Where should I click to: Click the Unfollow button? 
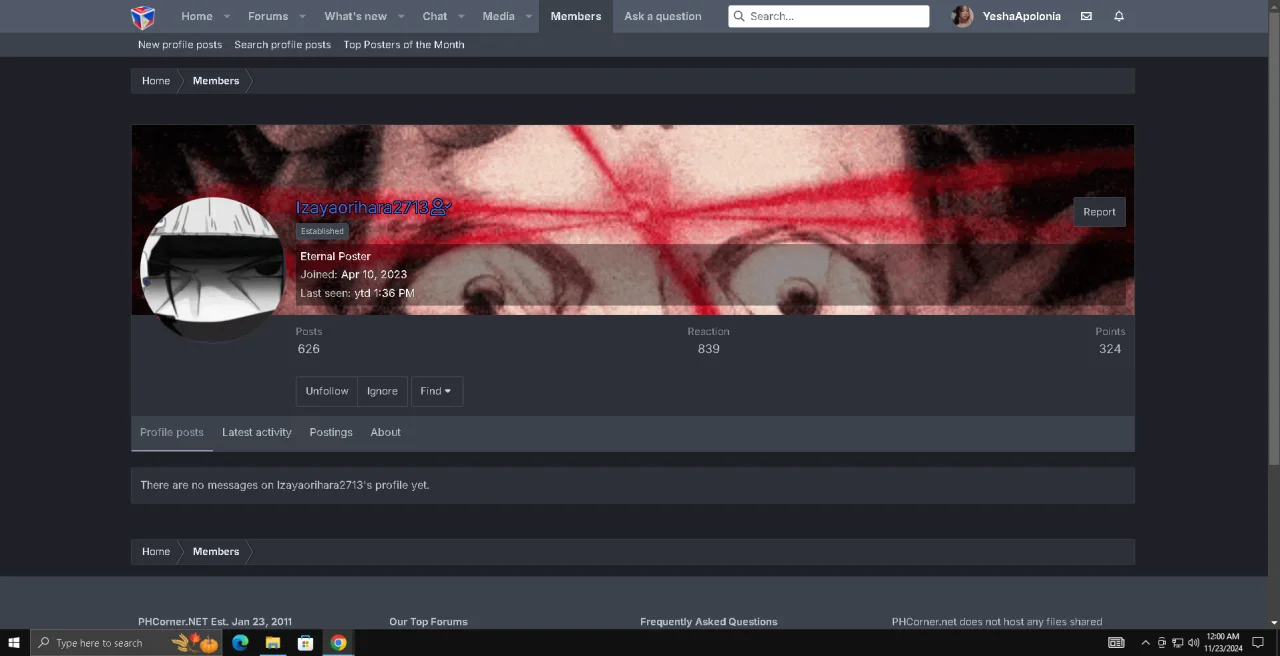point(327,391)
